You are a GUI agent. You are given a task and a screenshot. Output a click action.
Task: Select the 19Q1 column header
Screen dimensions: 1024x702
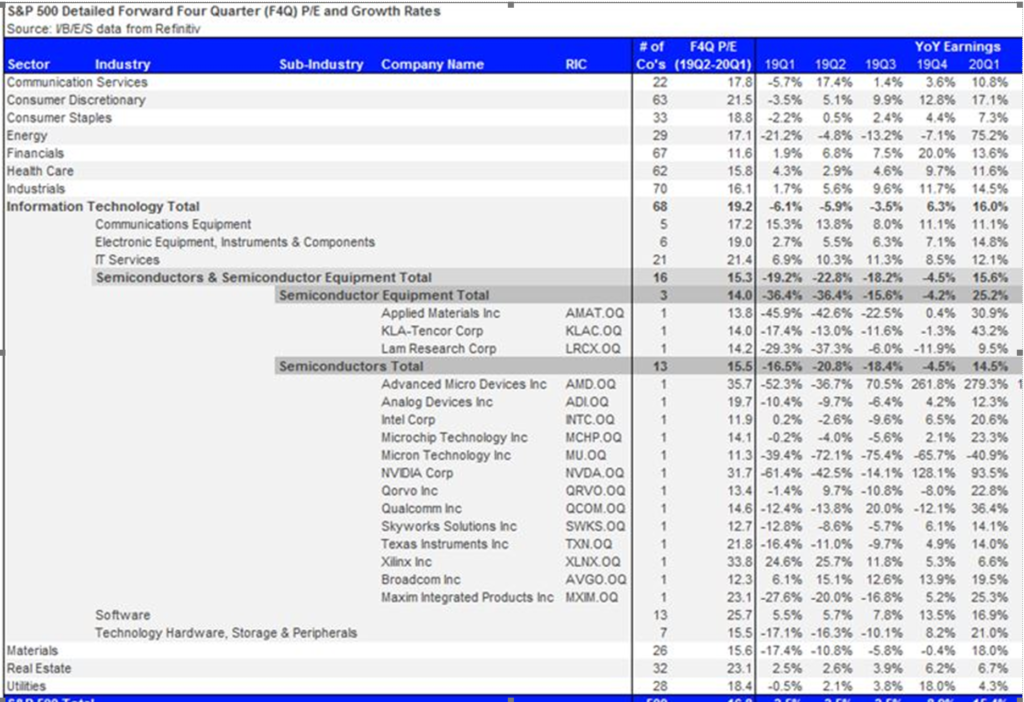pyautogui.click(x=781, y=64)
